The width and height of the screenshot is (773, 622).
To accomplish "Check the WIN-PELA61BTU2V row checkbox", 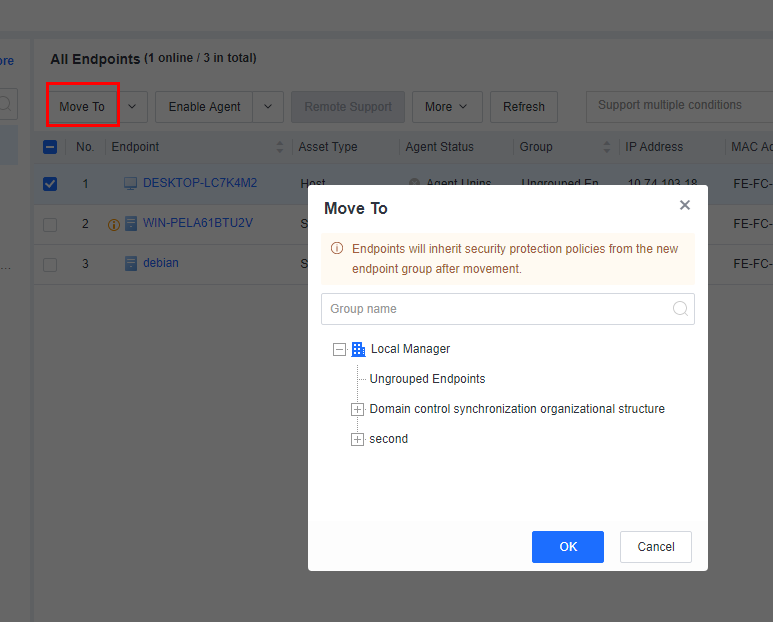I will [x=50, y=224].
